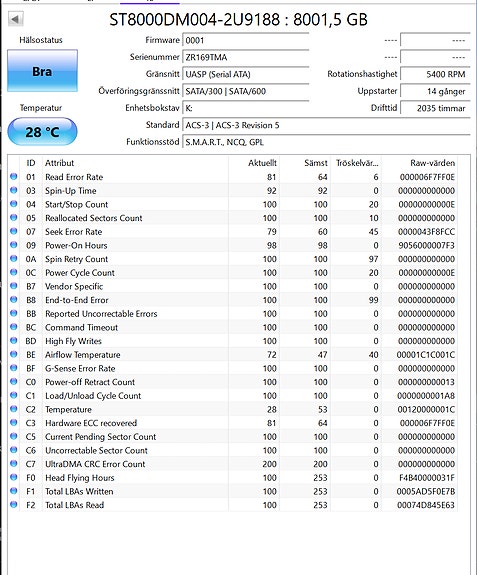The image size is (477, 575).
Task: Click the Firmware field showing 0001
Action: (246, 40)
